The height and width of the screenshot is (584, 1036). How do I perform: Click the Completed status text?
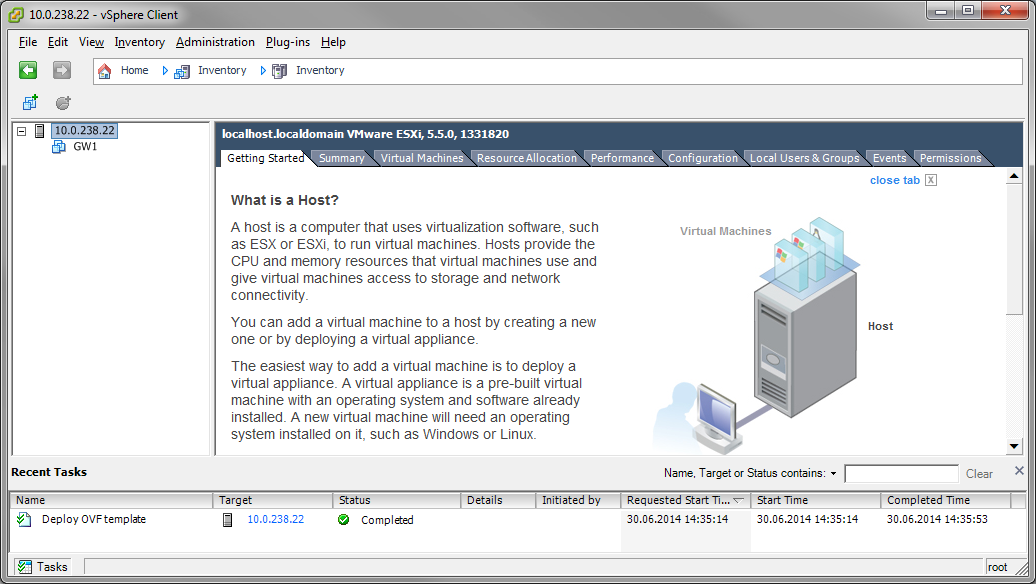tap(387, 520)
